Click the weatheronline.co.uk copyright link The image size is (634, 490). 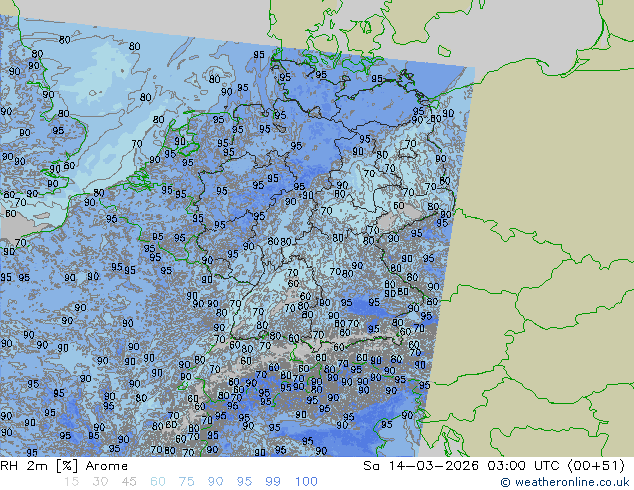(565, 482)
